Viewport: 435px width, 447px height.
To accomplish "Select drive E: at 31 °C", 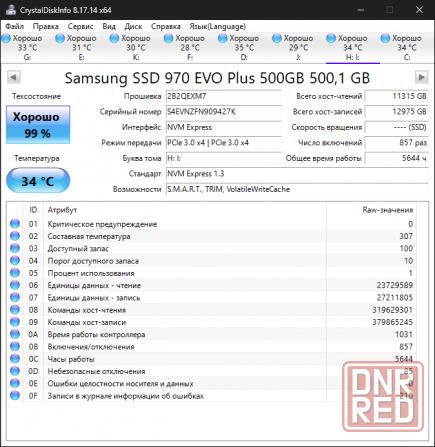I will (82, 48).
